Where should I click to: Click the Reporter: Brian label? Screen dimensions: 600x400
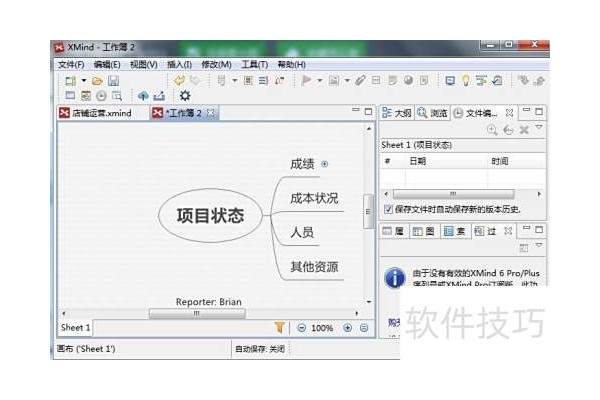[x=209, y=302]
